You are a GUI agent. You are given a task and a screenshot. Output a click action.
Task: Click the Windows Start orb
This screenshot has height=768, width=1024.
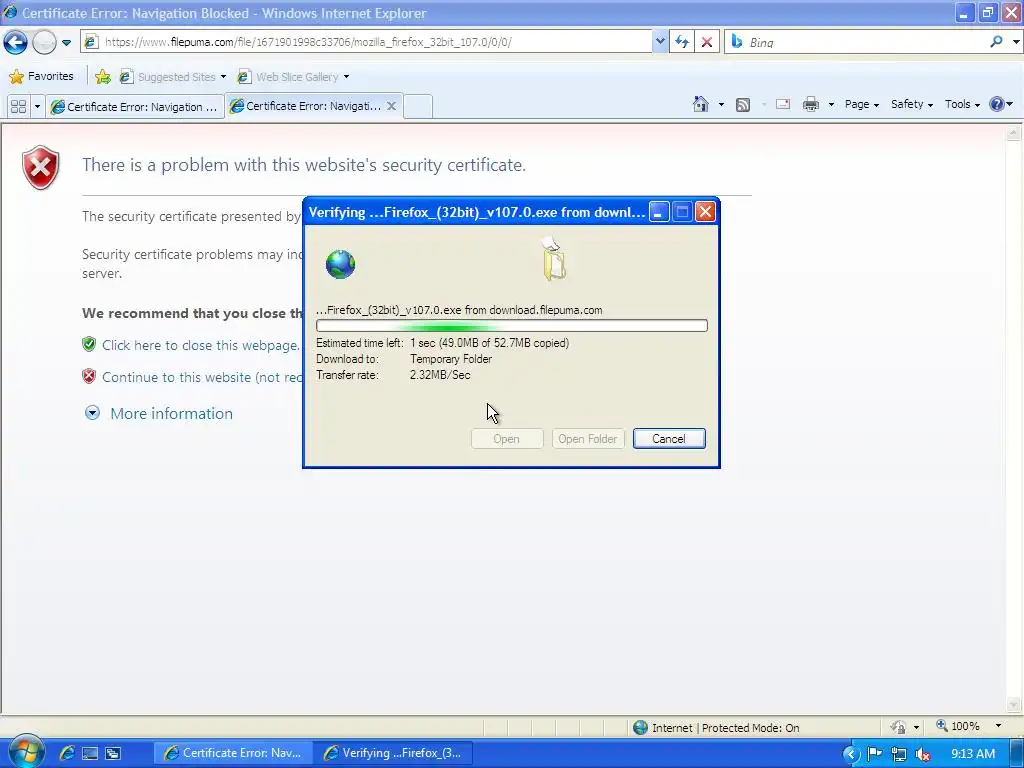[26, 752]
